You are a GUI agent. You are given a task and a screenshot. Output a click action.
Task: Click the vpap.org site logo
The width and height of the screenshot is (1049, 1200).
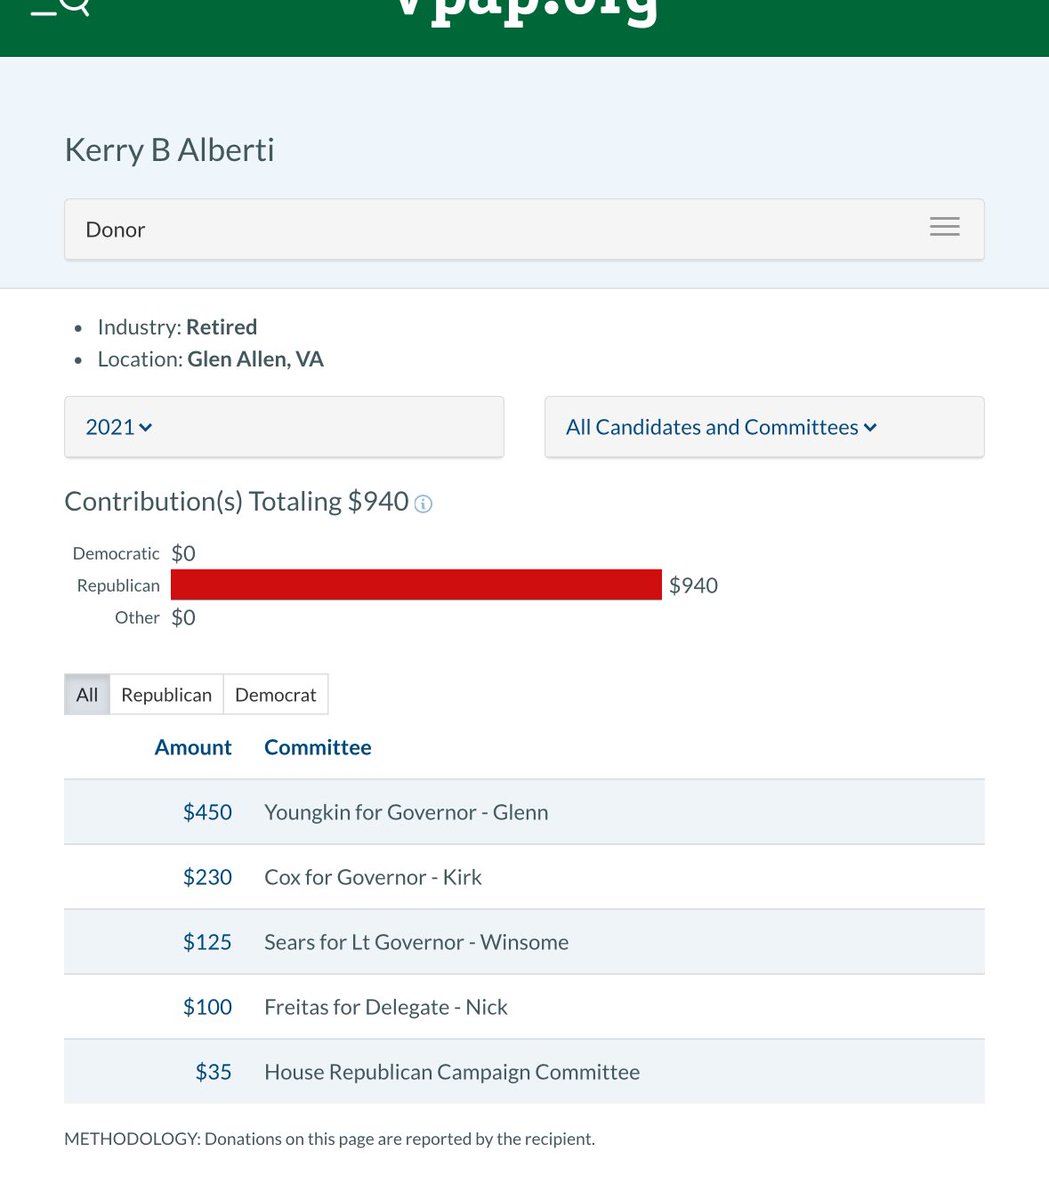(x=524, y=10)
